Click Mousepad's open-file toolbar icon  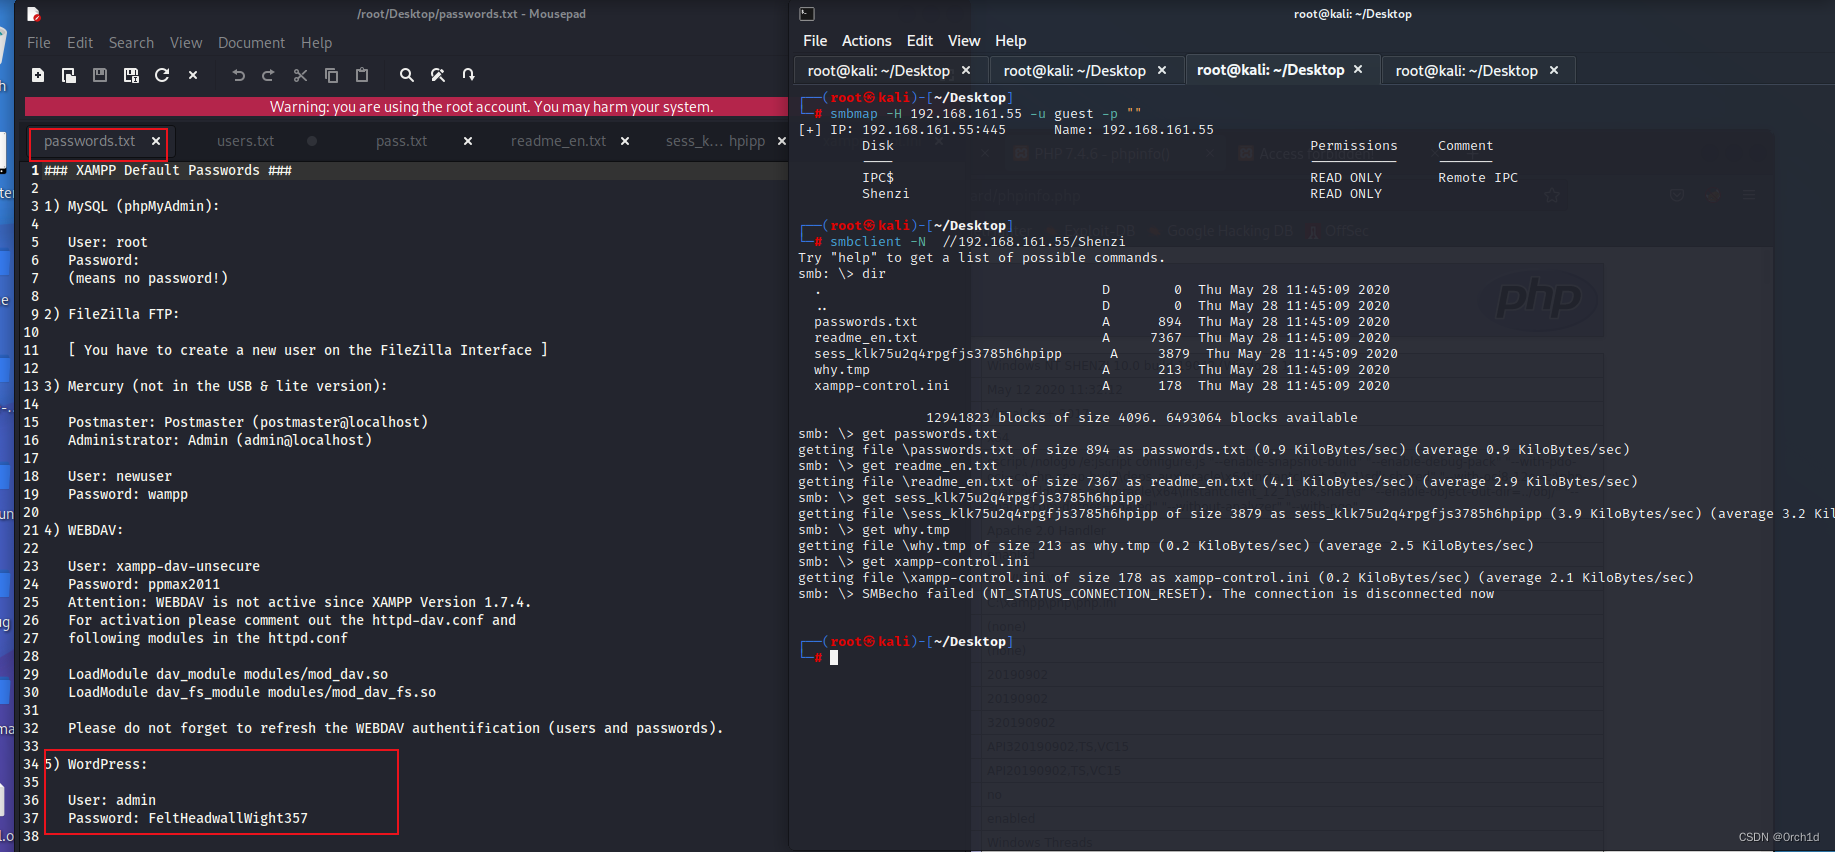(69, 75)
